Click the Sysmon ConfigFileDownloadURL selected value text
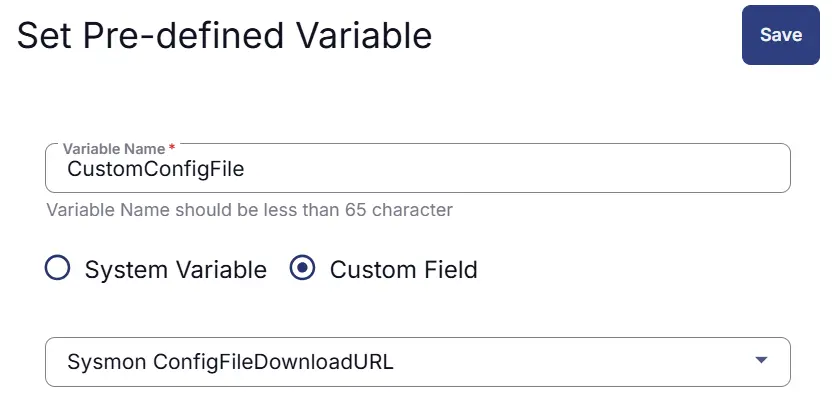 point(230,362)
